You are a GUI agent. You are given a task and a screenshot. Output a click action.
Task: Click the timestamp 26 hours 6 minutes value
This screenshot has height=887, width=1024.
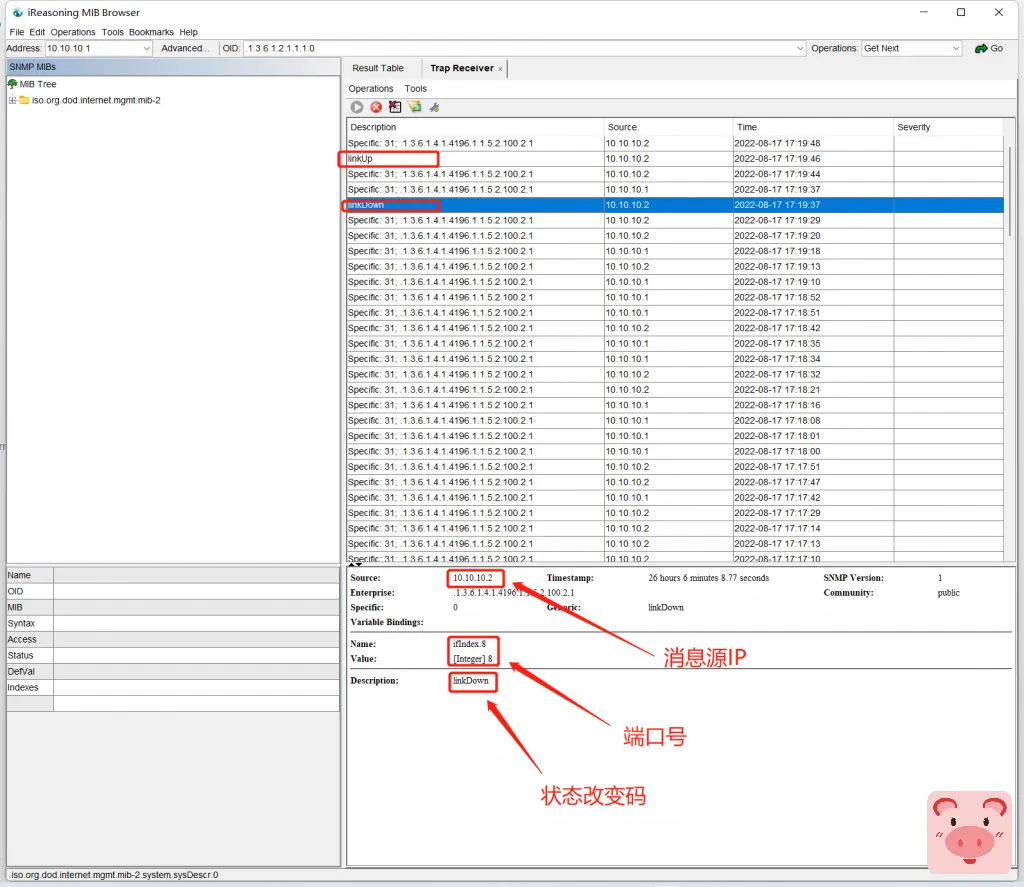click(x=709, y=578)
